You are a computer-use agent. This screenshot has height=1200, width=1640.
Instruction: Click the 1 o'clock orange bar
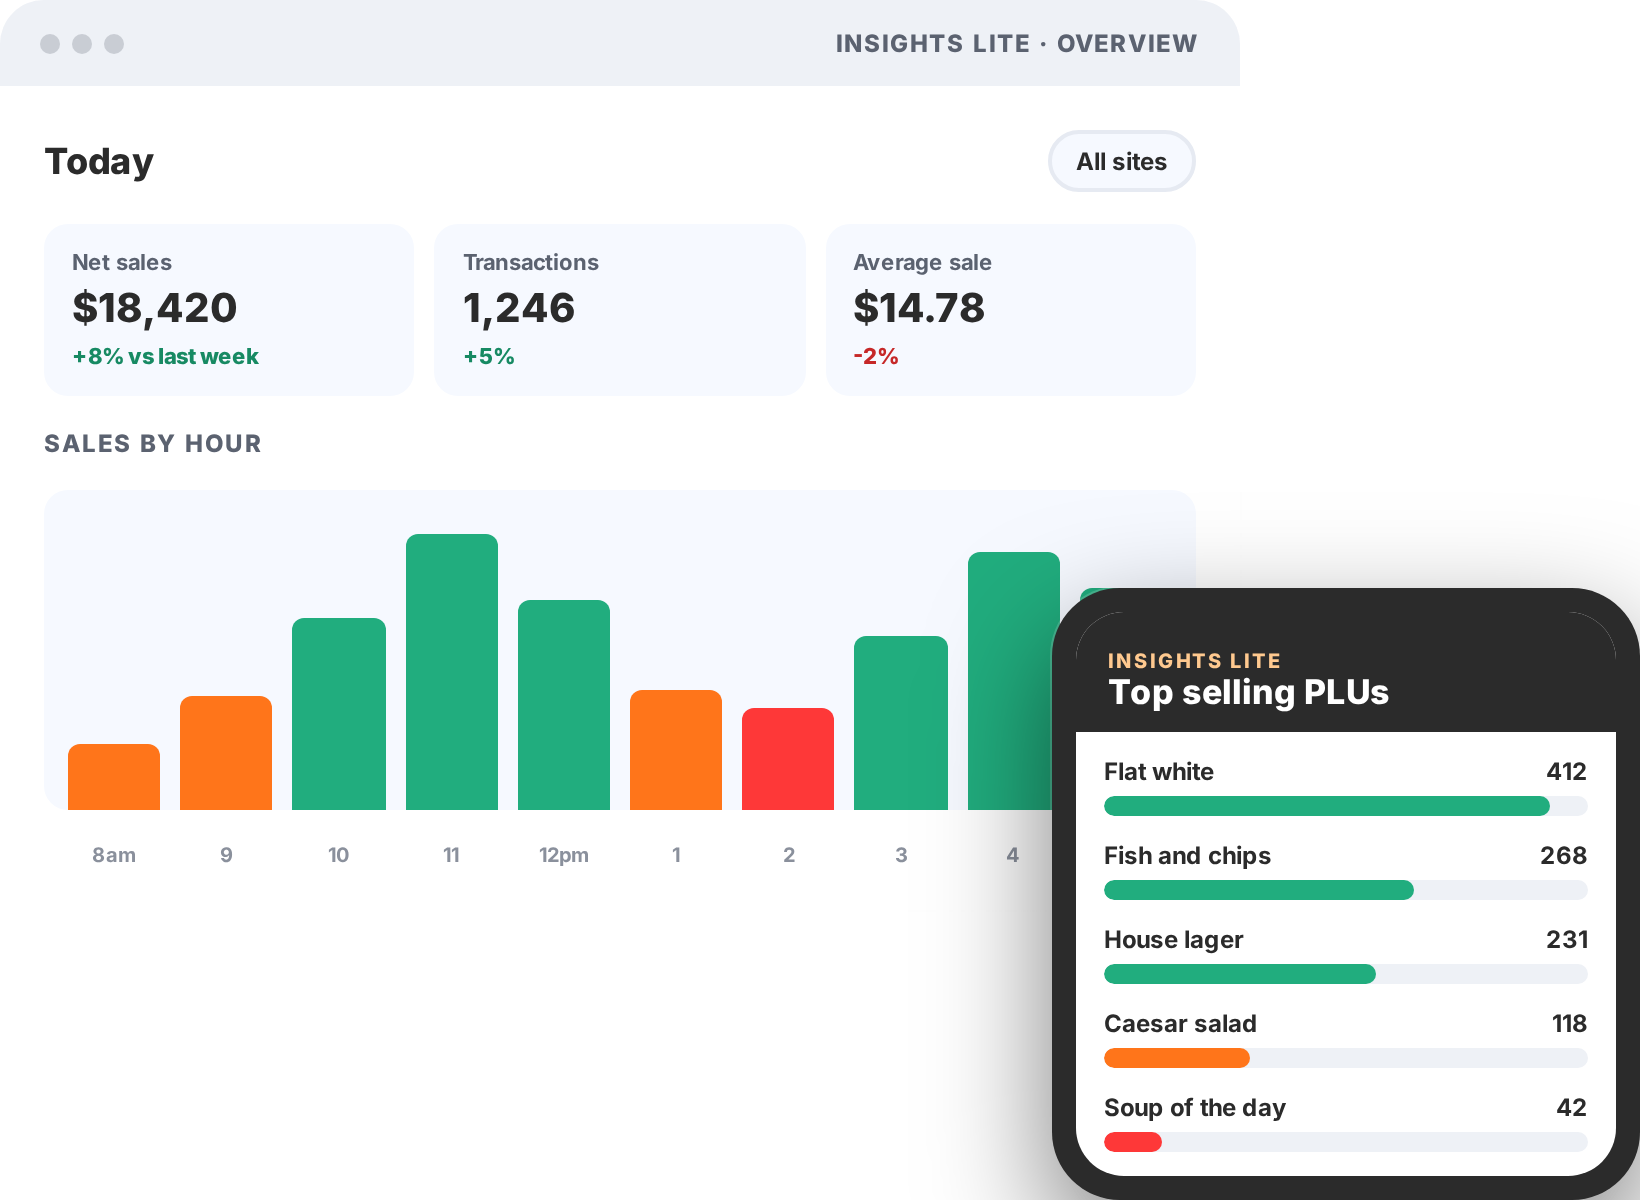pyautogui.click(x=676, y=750)
